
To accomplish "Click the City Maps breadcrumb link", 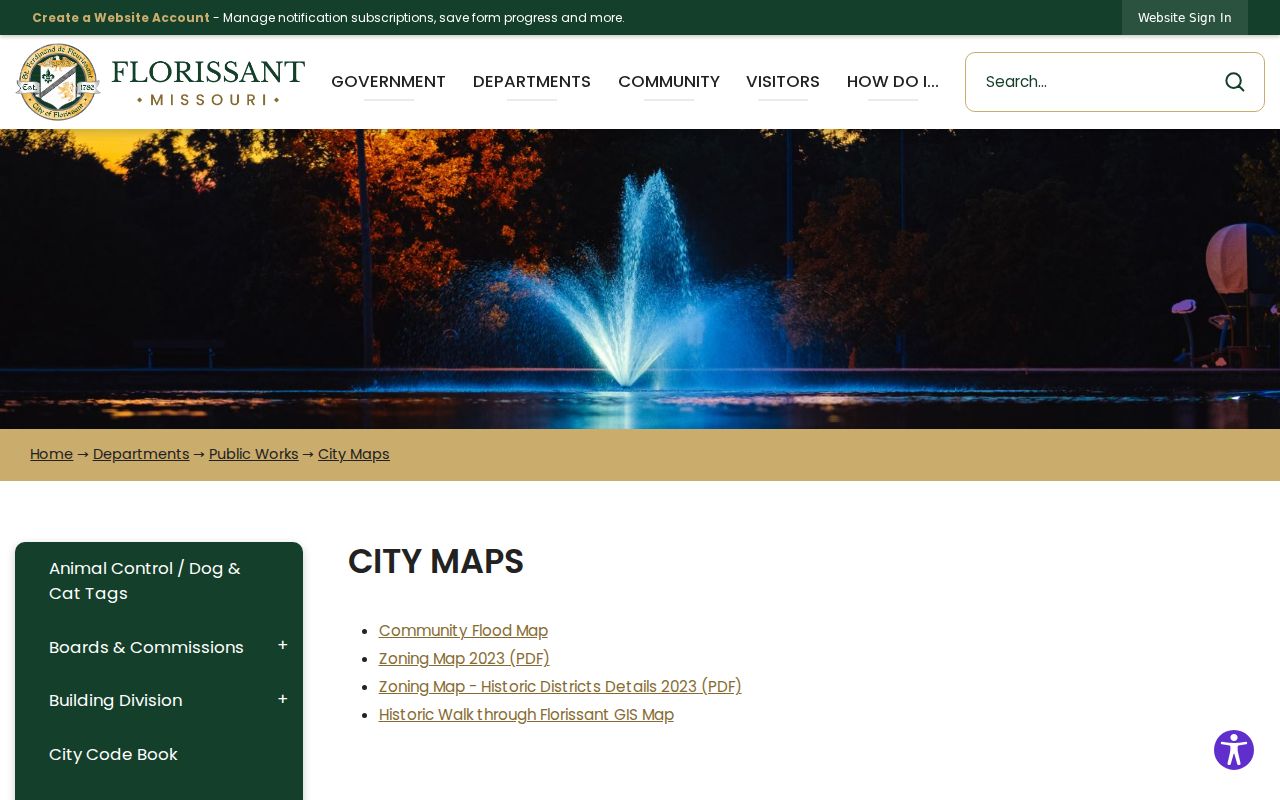I will [354, 454].
